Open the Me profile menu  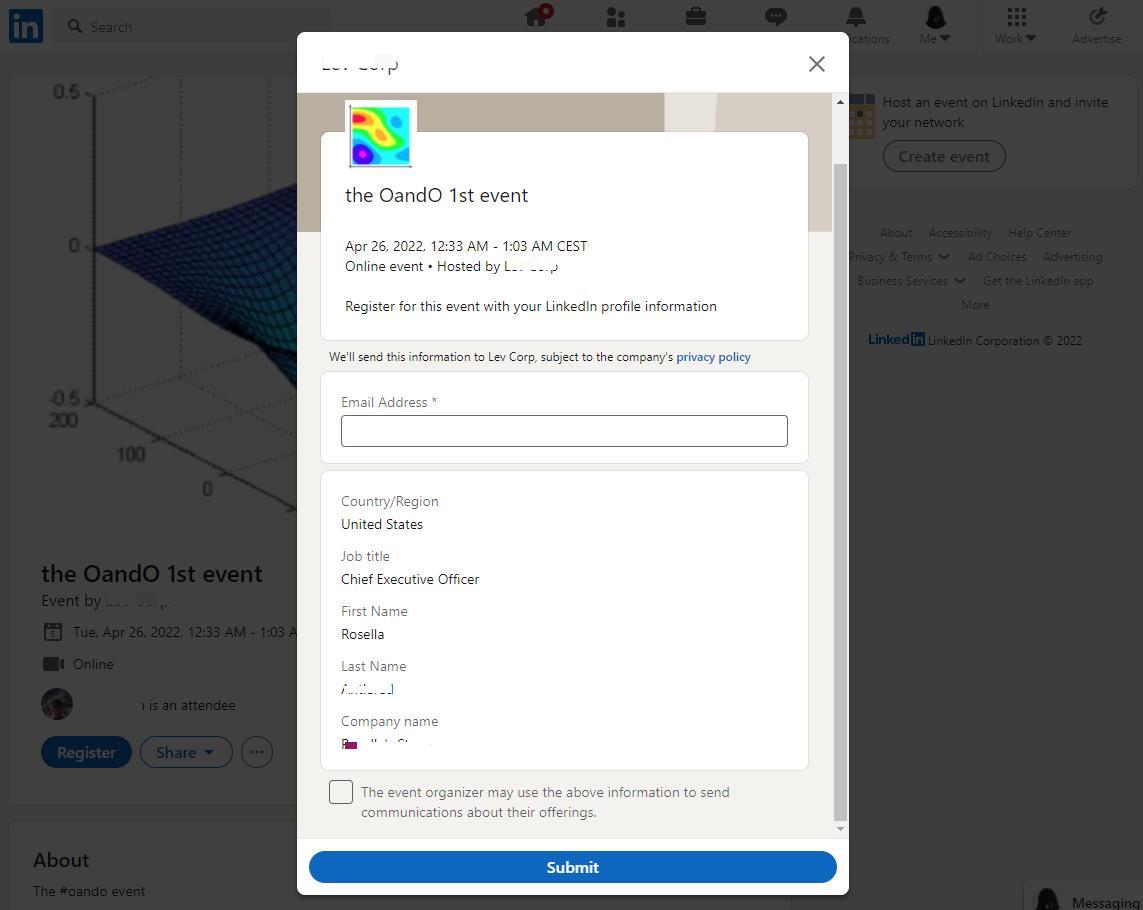tap(935, 25)
